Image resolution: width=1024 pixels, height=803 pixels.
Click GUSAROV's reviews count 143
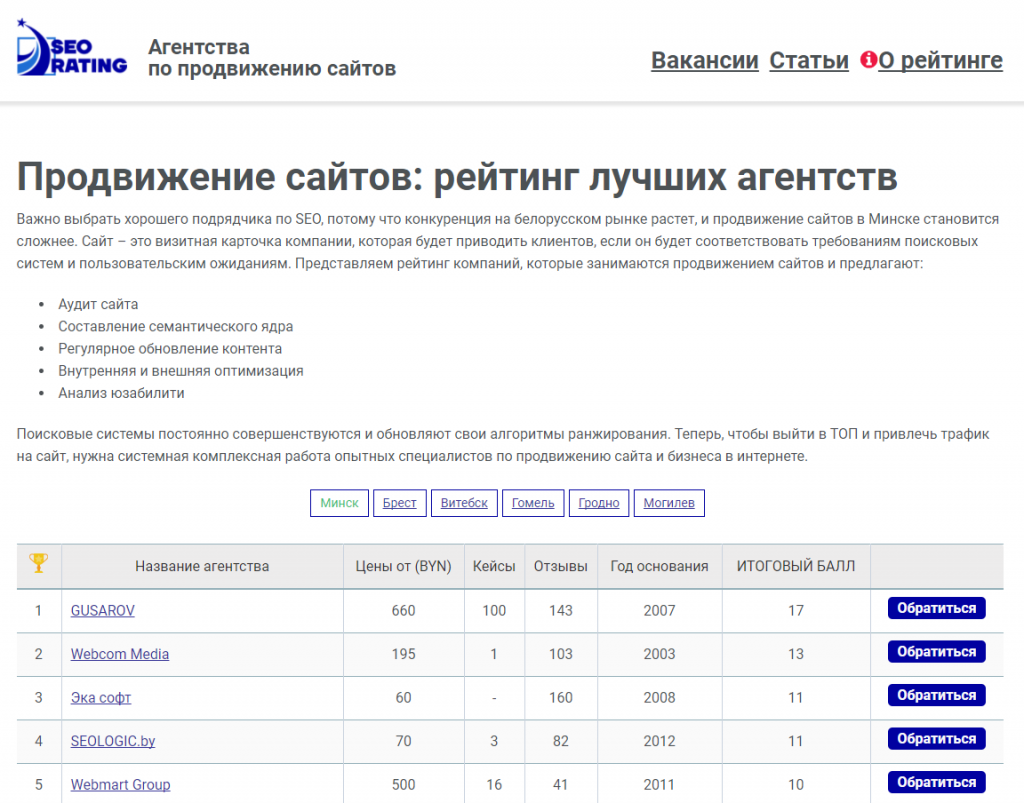560,610
